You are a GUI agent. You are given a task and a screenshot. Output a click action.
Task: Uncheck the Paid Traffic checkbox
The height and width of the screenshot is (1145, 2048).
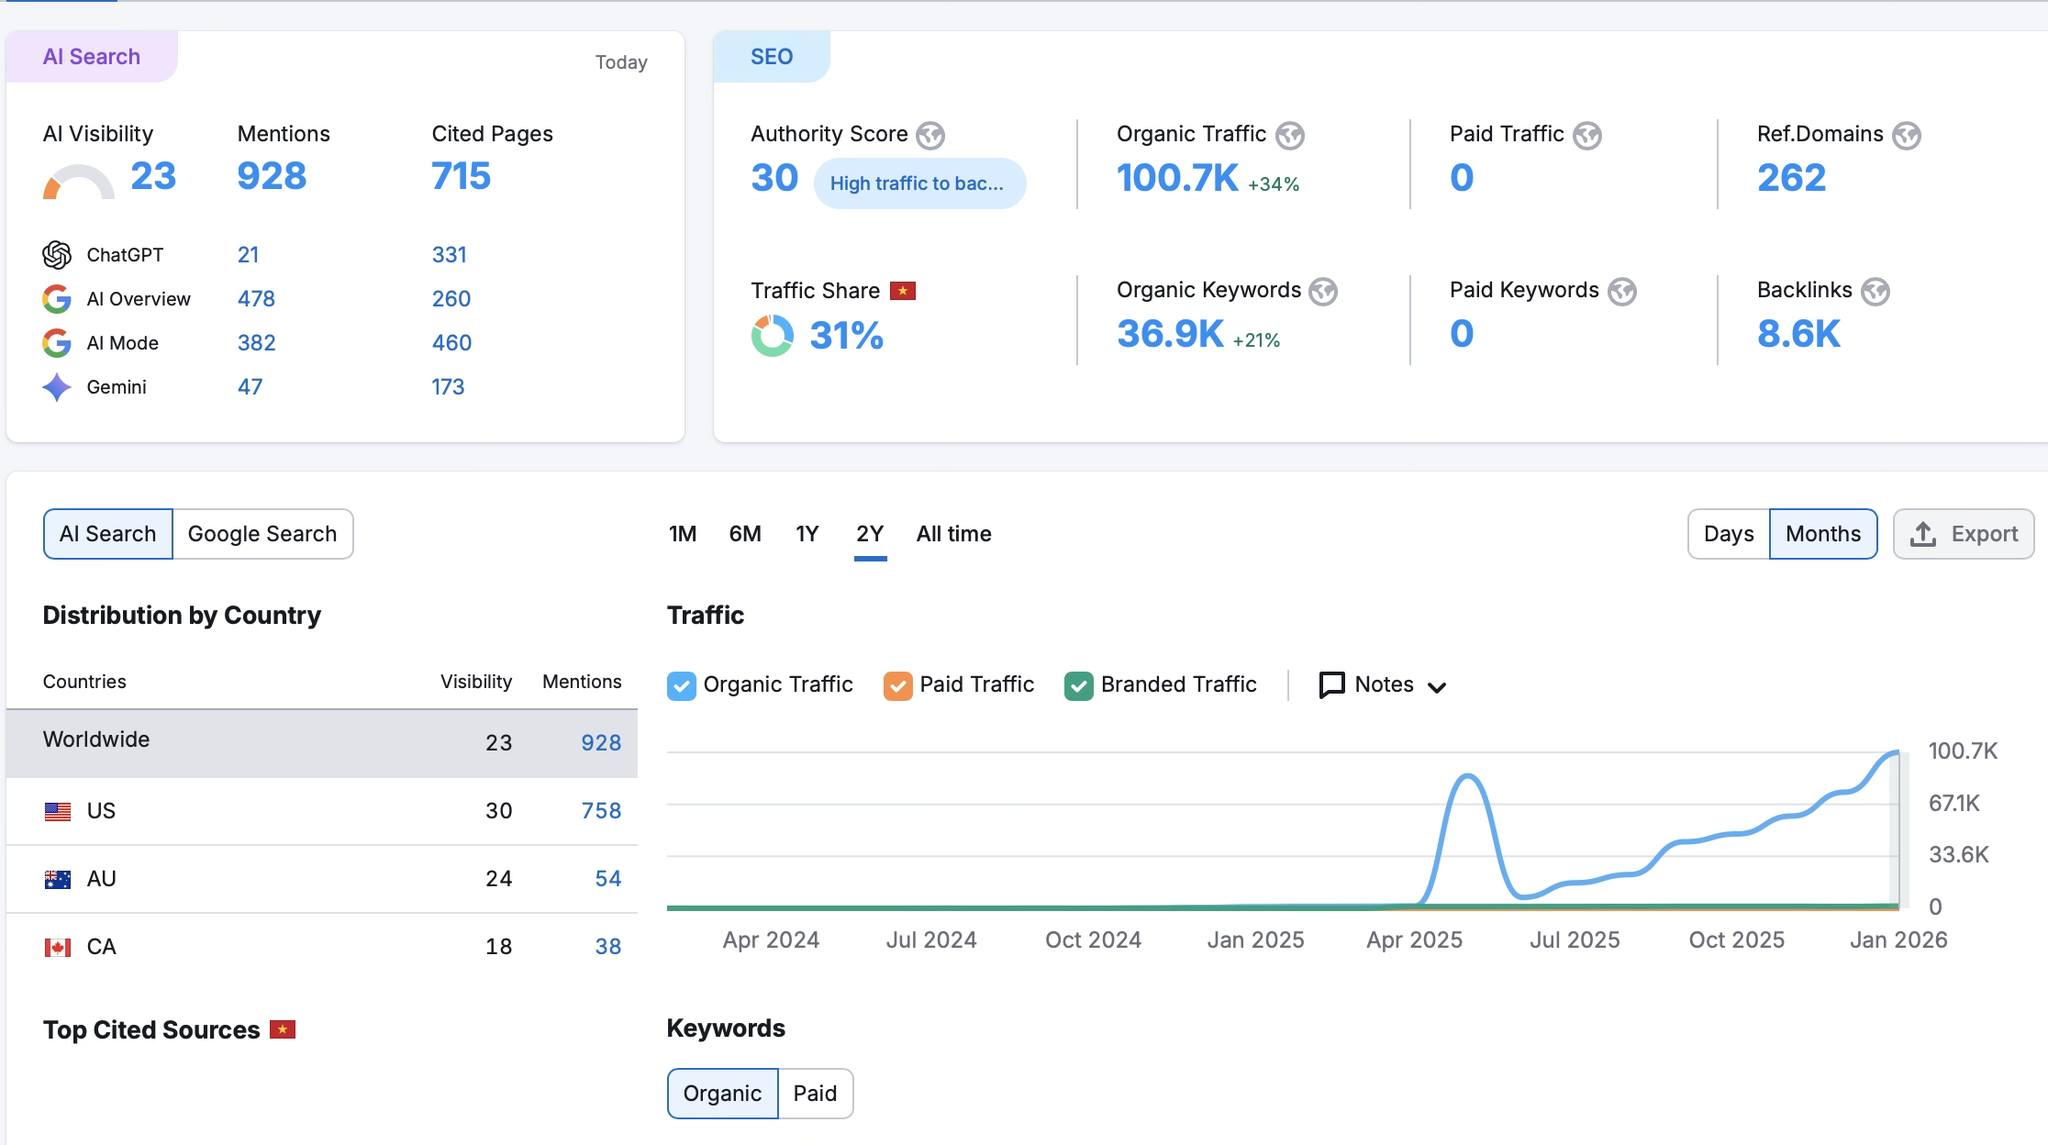pos(897,685)
